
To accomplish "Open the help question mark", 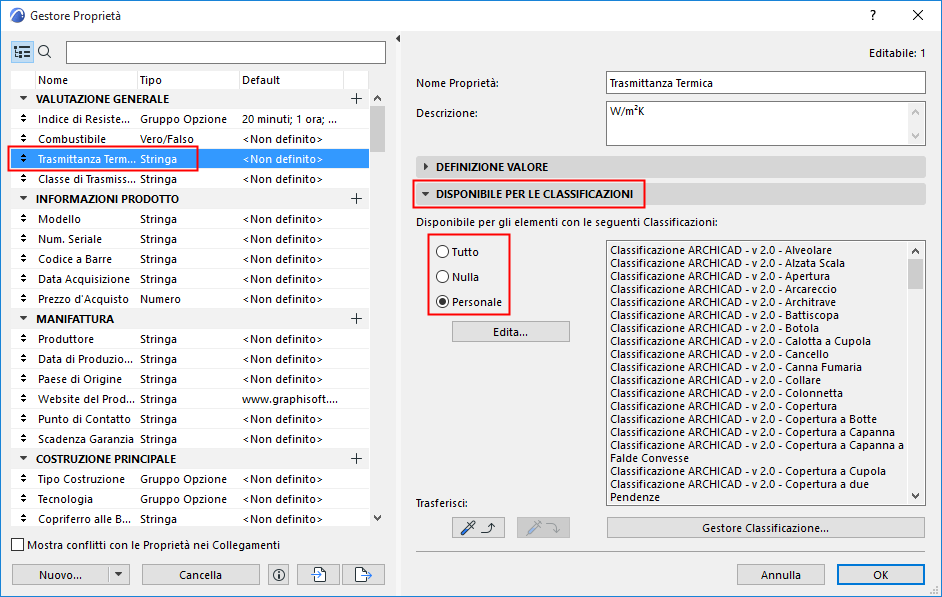I will 873,16.
